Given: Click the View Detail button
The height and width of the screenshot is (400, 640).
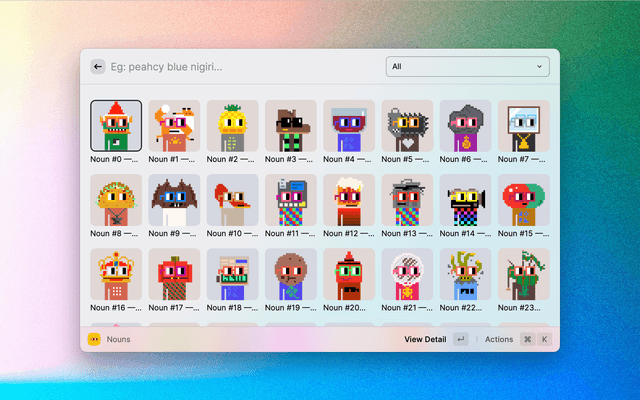Looking at the screenshot, I should point(425,339).
